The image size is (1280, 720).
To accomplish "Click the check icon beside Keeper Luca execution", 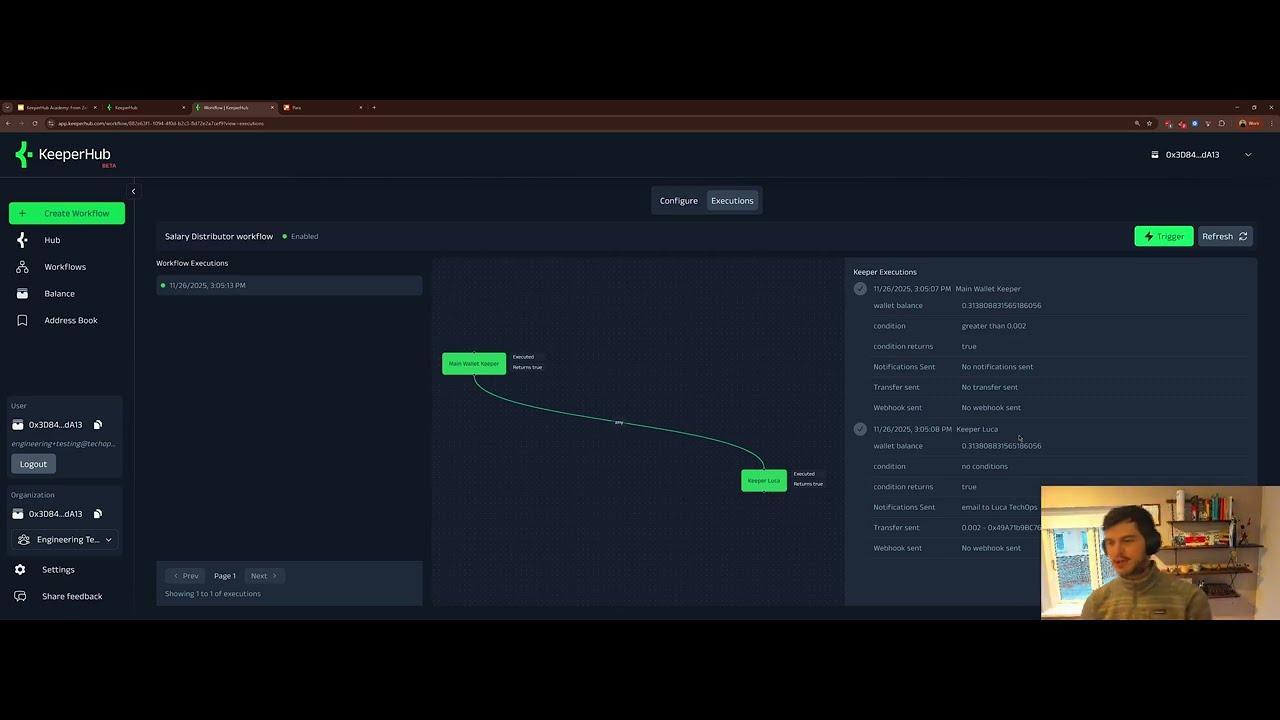I will click(x=860, y=429).
